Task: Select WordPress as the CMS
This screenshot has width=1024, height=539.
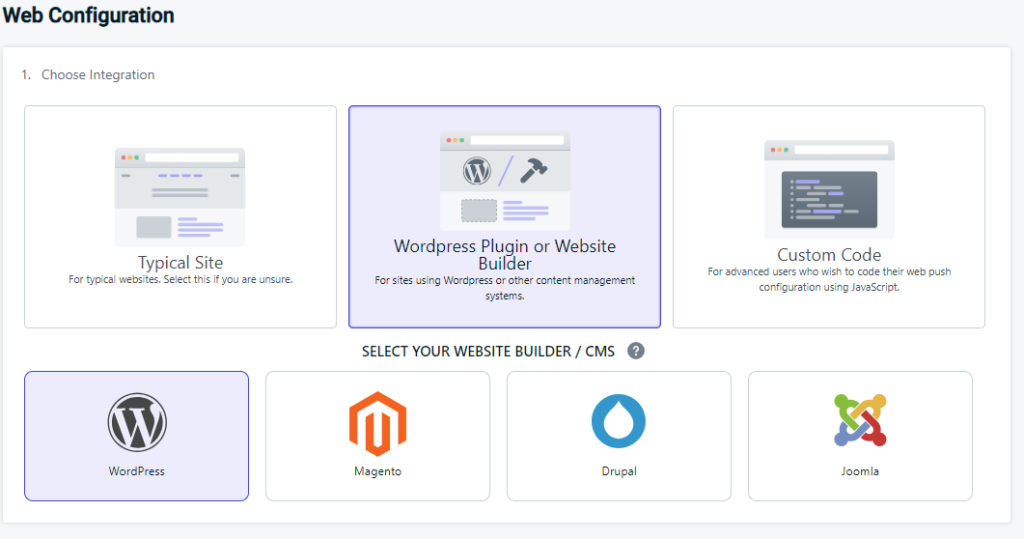Action: click(136, 436)
